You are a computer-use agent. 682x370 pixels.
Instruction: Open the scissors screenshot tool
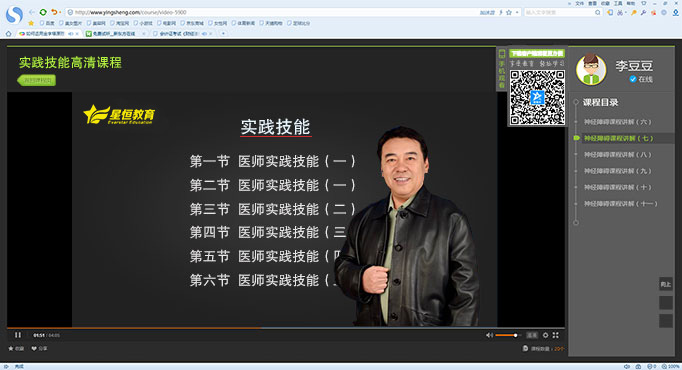pyautogui.click(x=619, y=13)
